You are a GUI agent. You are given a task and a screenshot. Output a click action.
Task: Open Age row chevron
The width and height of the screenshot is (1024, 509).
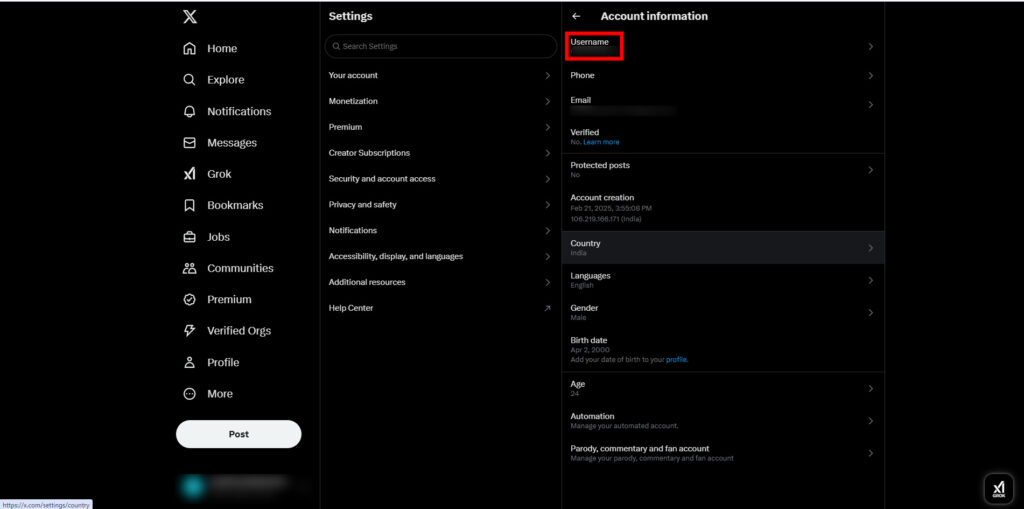click(871, 389)
